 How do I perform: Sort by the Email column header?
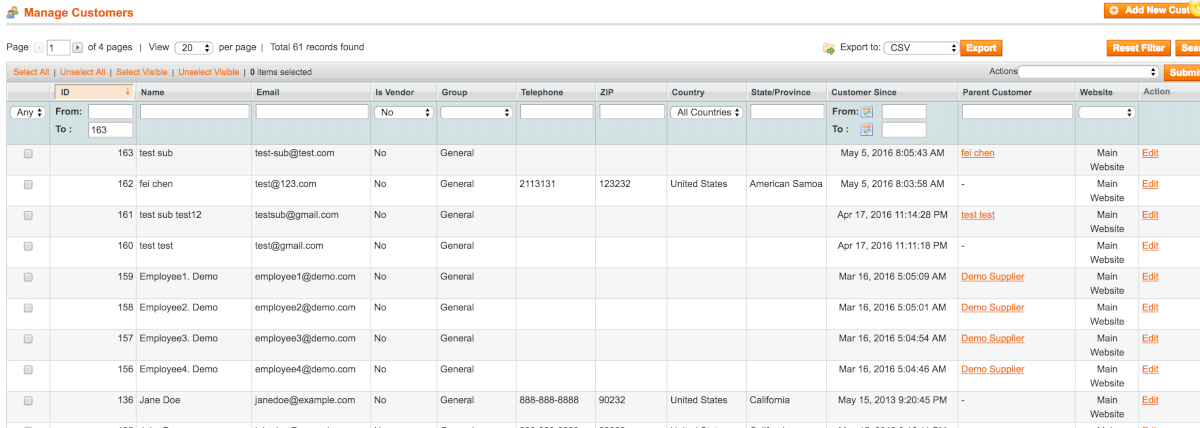[268, 92]
